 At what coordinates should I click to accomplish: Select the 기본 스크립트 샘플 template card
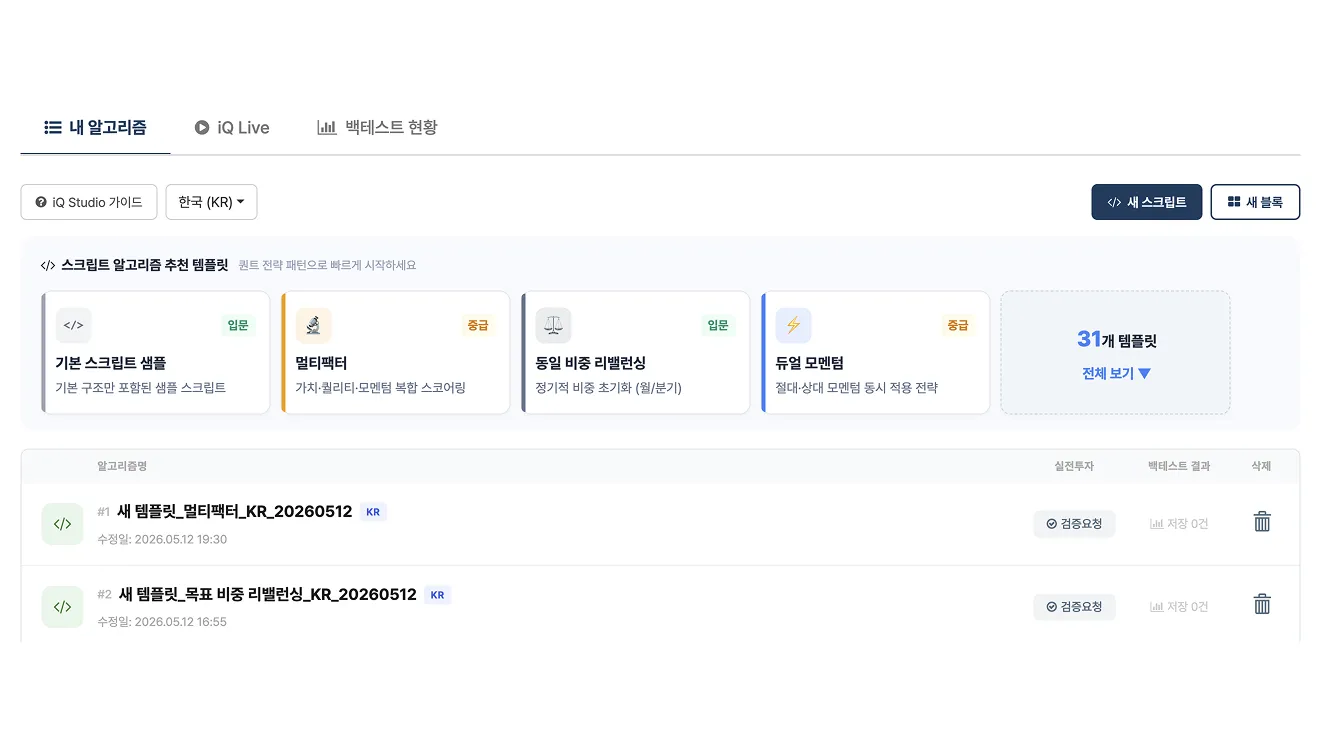156,353
